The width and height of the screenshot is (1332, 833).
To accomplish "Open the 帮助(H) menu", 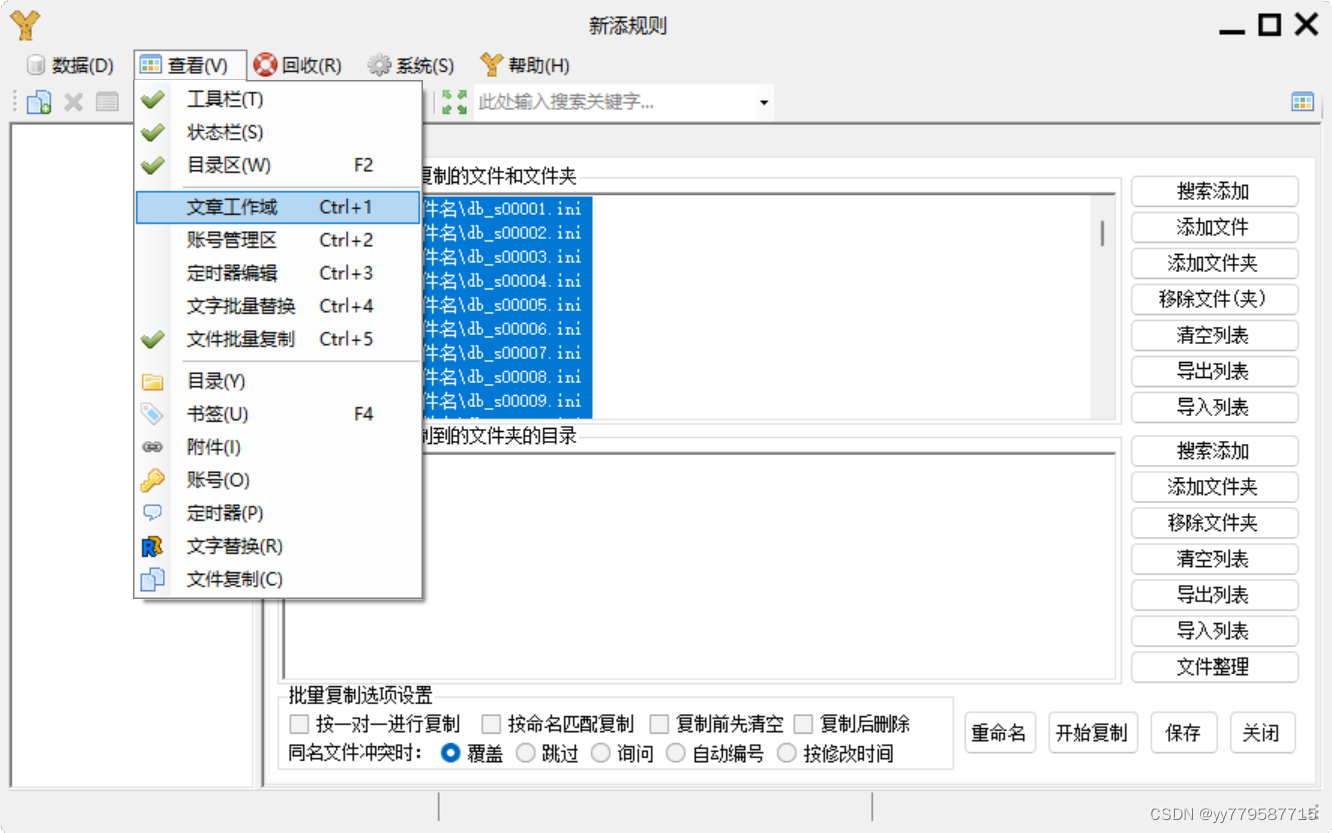I will [525, 66].
